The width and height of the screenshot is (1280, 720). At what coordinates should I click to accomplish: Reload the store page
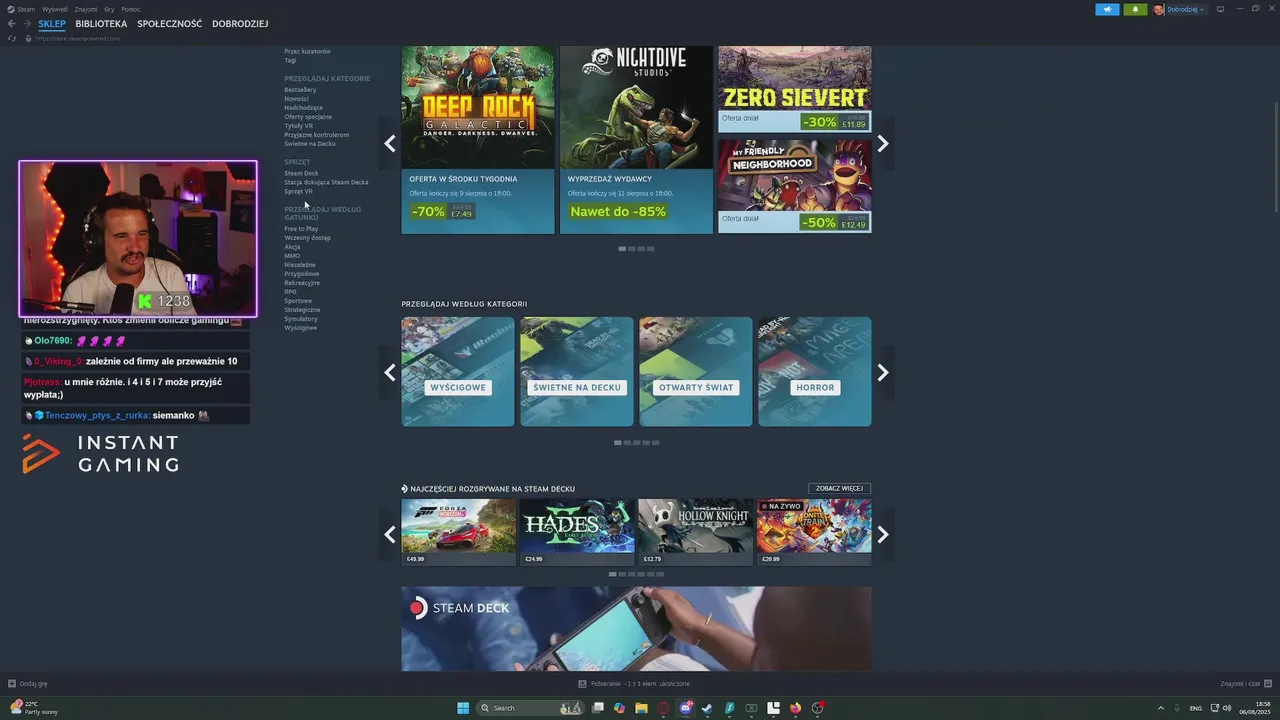pyautogui.click(x=12, y=38)
